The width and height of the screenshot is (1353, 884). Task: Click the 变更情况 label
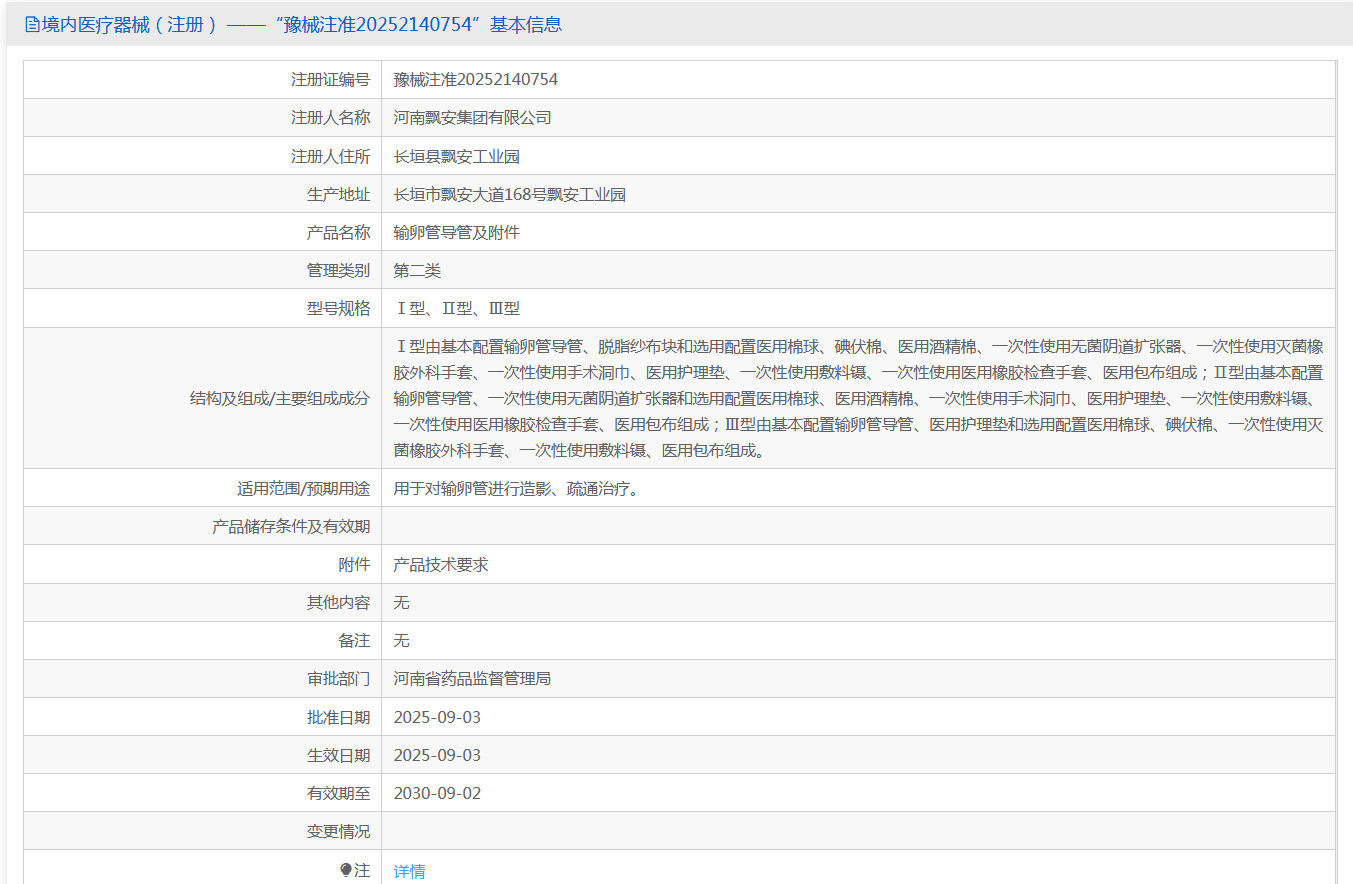[x=338, y=831]
